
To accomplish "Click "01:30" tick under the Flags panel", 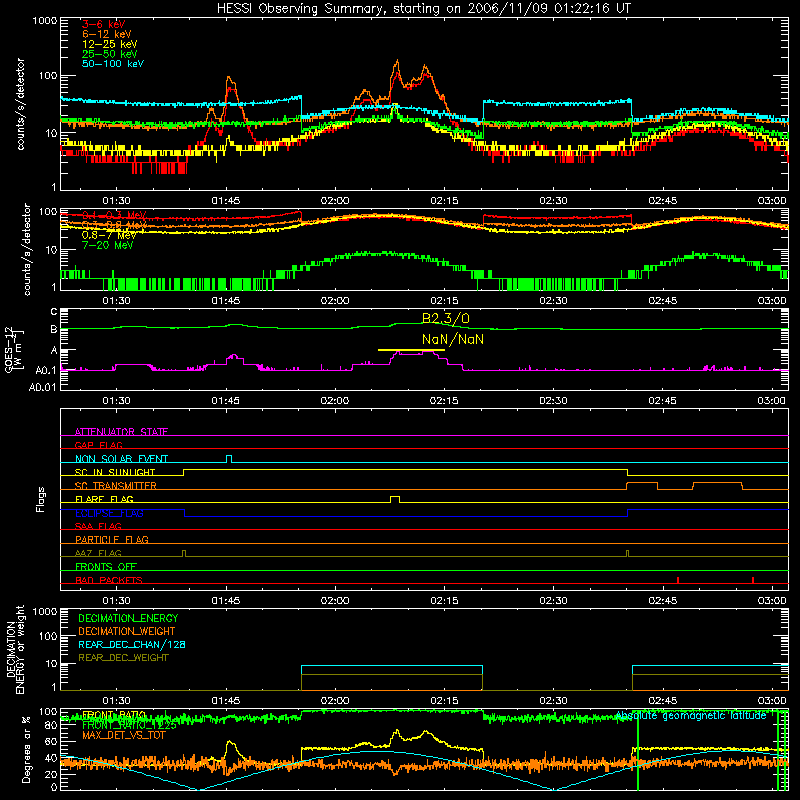I will tap(116, 601).
